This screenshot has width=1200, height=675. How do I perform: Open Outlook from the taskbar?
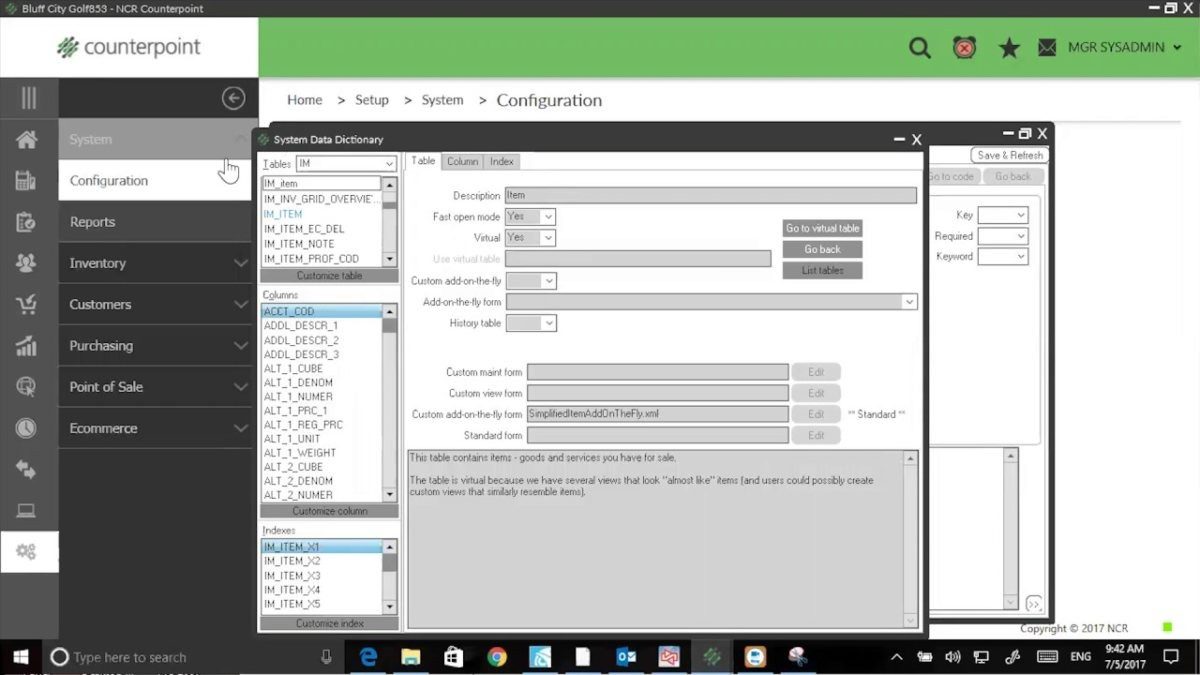[x=626, y=657]
